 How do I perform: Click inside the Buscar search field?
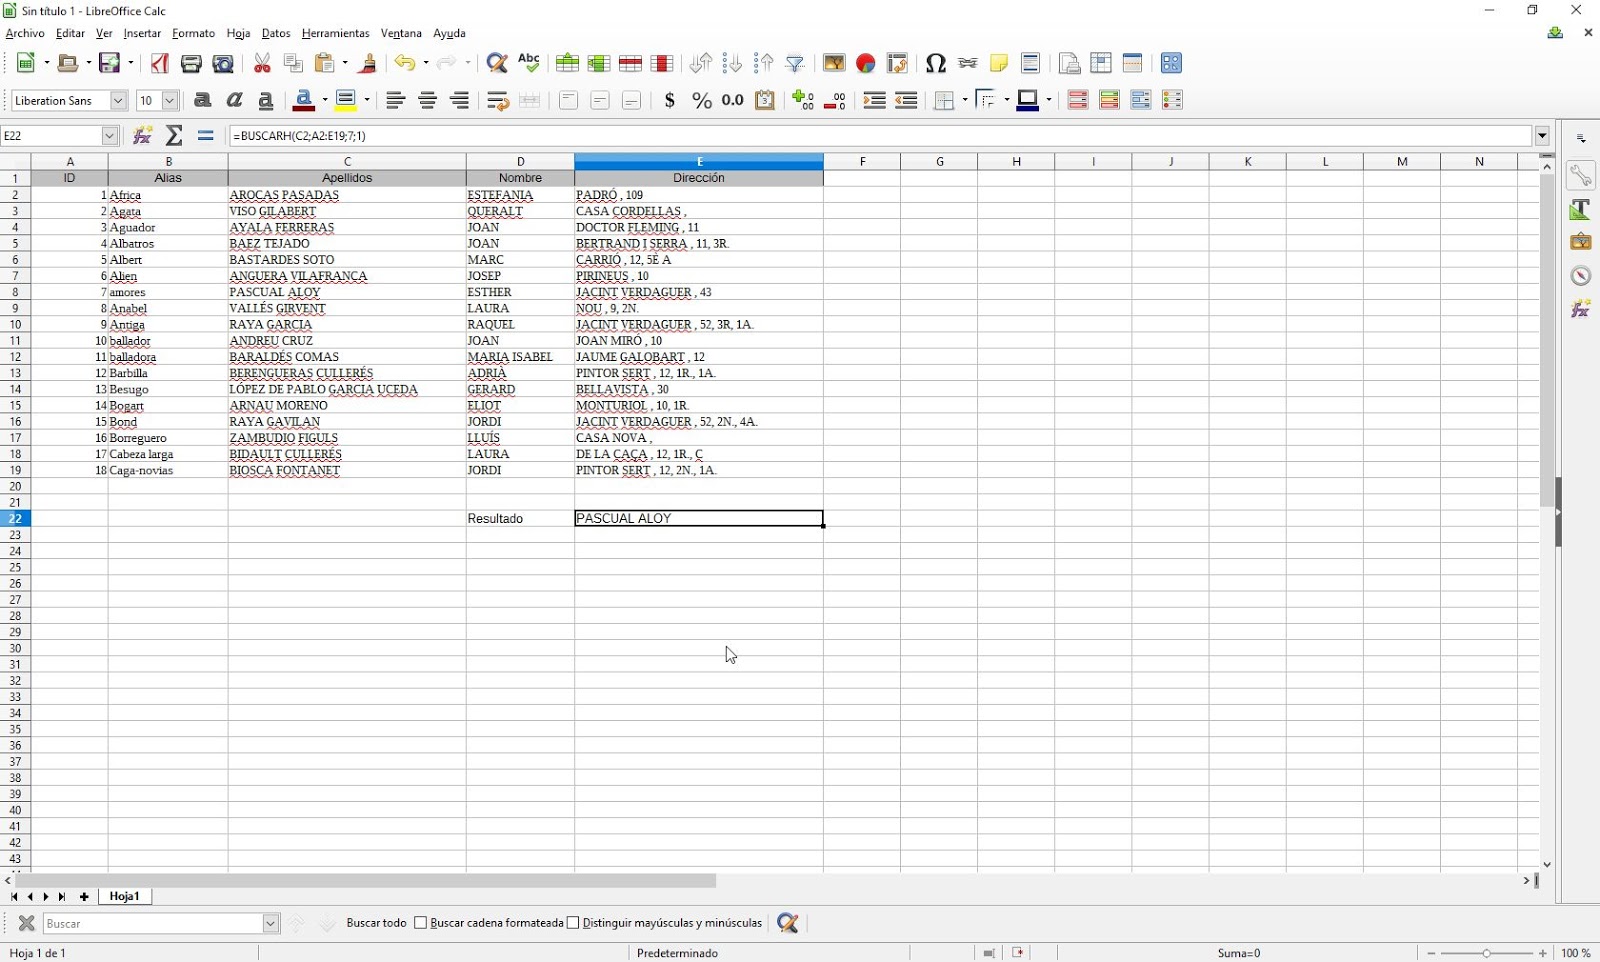[155, 923]
